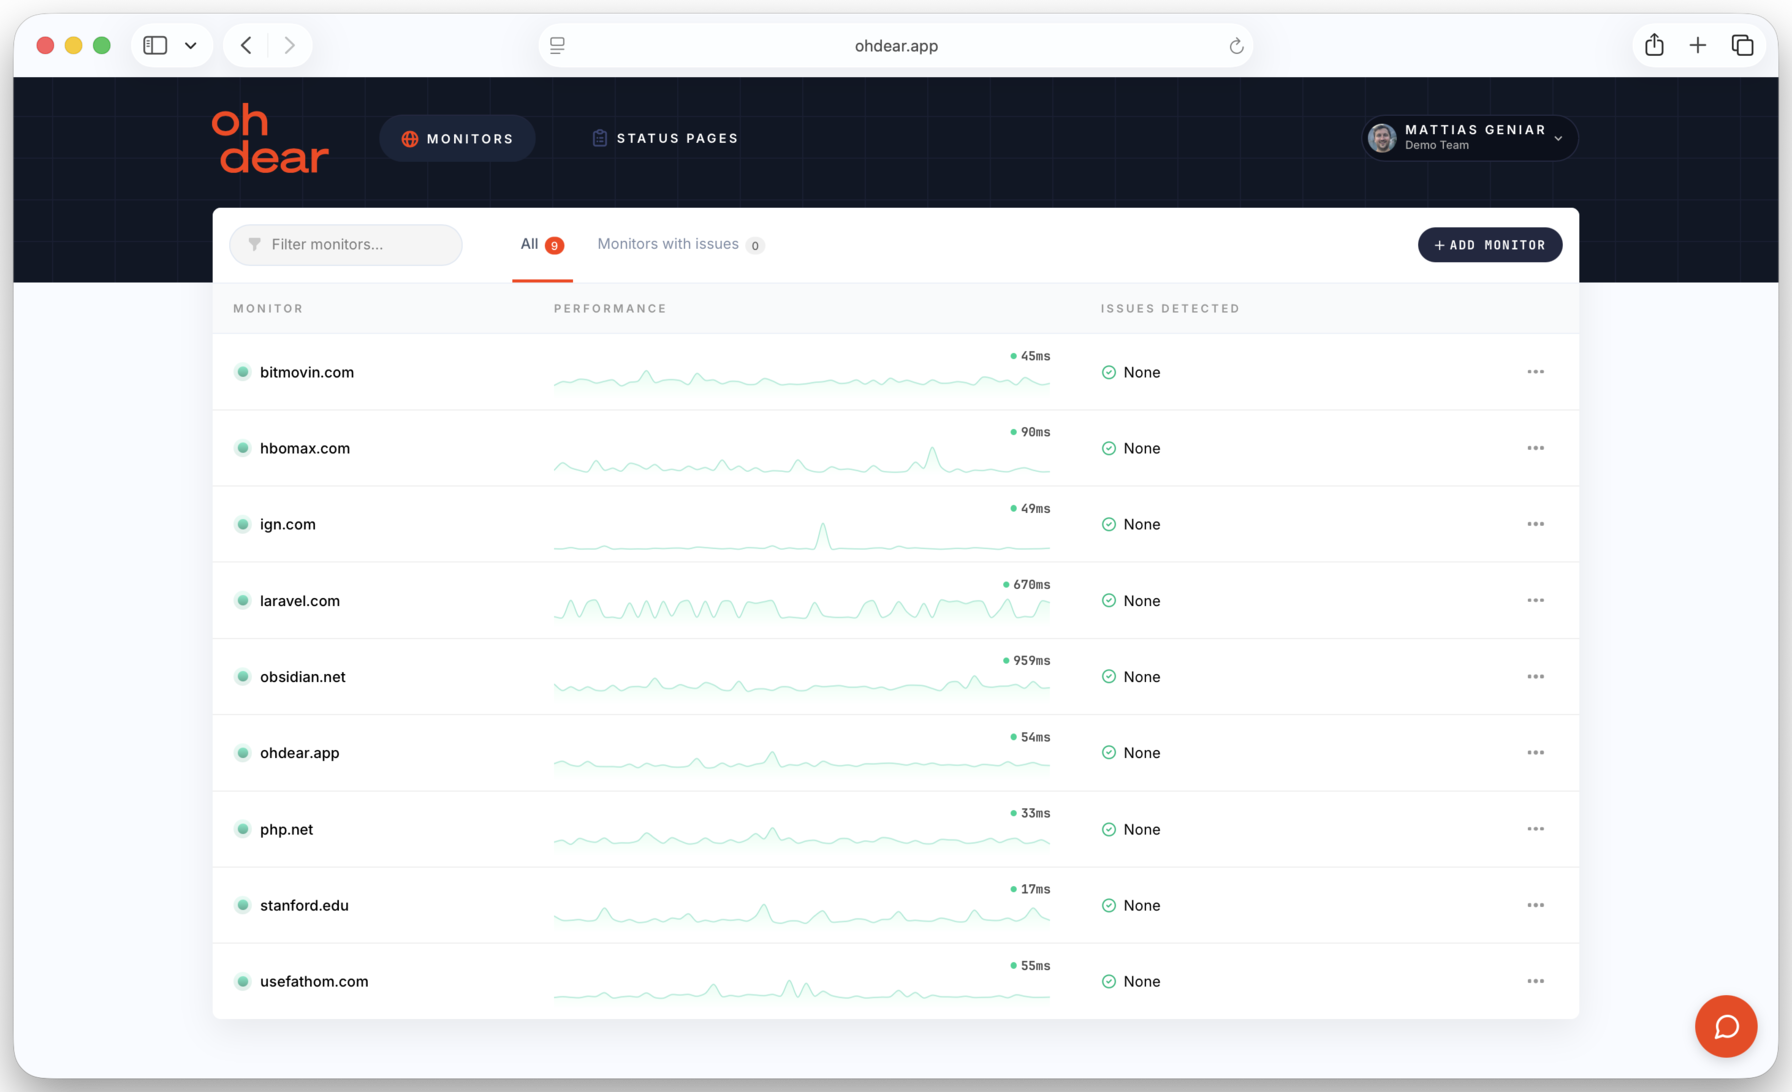
Task: Open options menu for bitmovin.com row
Action: [x=1535, y=372]
